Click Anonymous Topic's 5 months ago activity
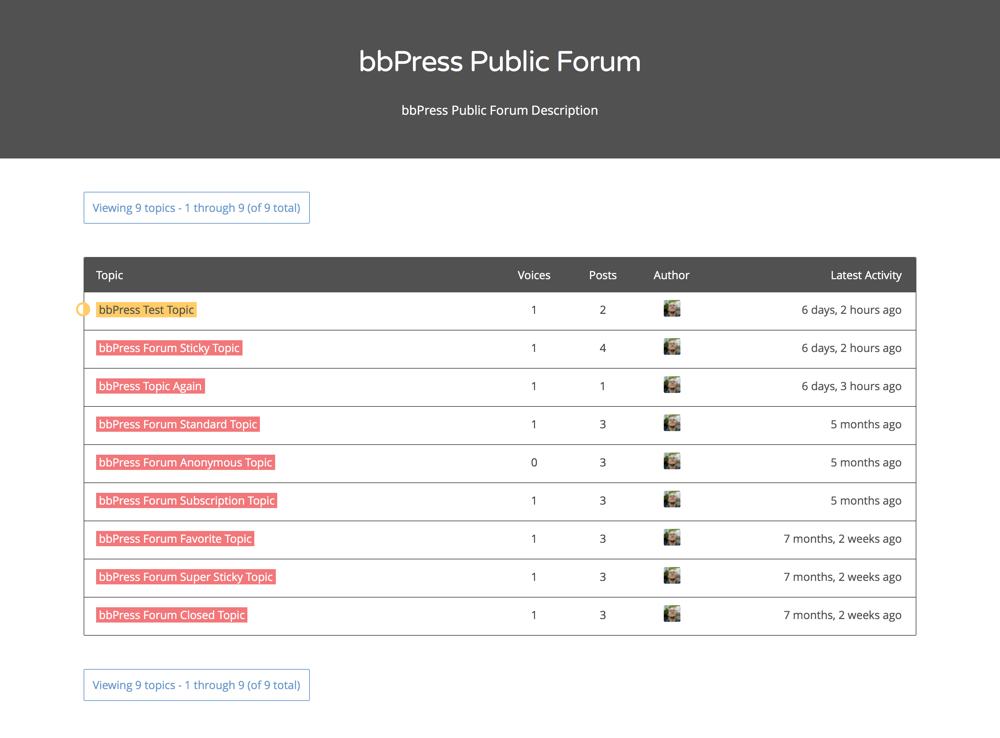The width and height of the screenshot is (1000, 738). tap(866, 463)
